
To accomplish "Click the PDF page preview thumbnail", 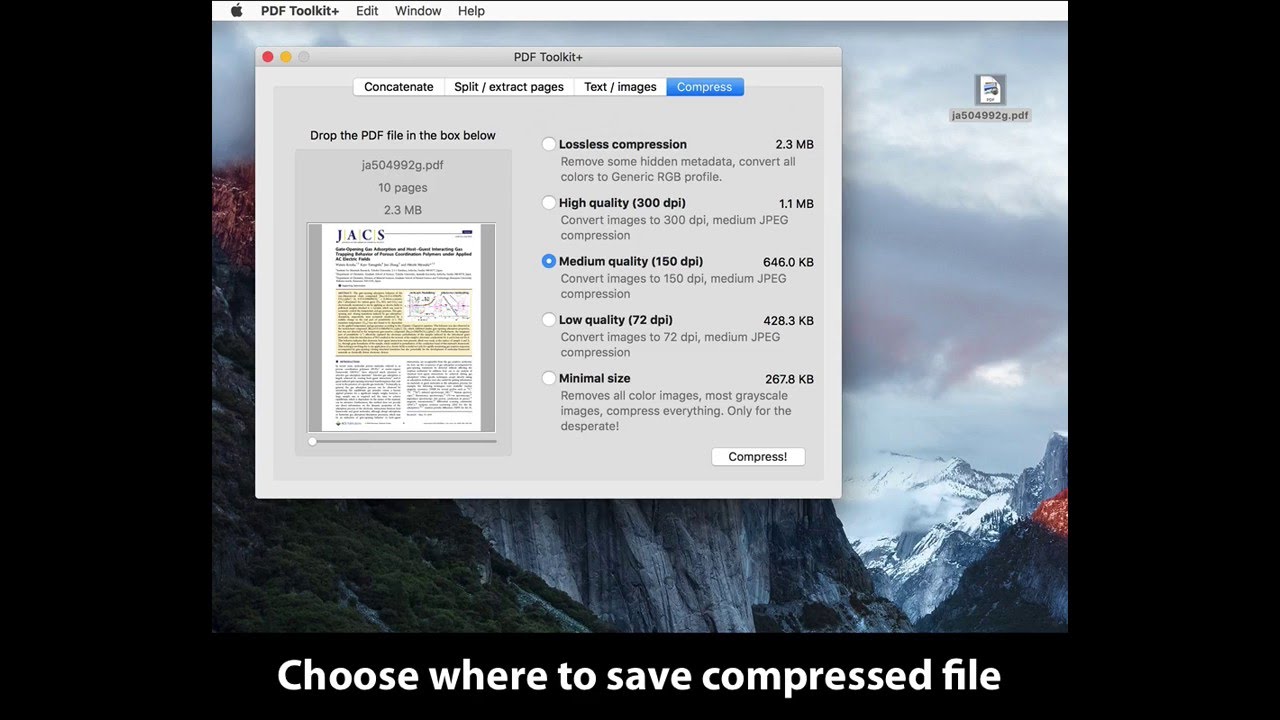I will (x=402, y=327).
